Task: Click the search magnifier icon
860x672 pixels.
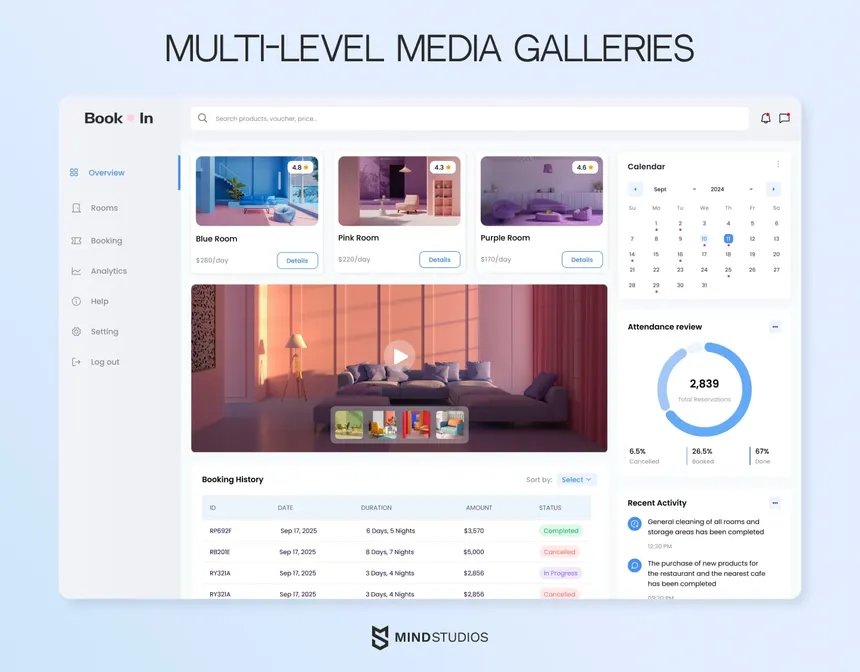Action: coord(202,118)
